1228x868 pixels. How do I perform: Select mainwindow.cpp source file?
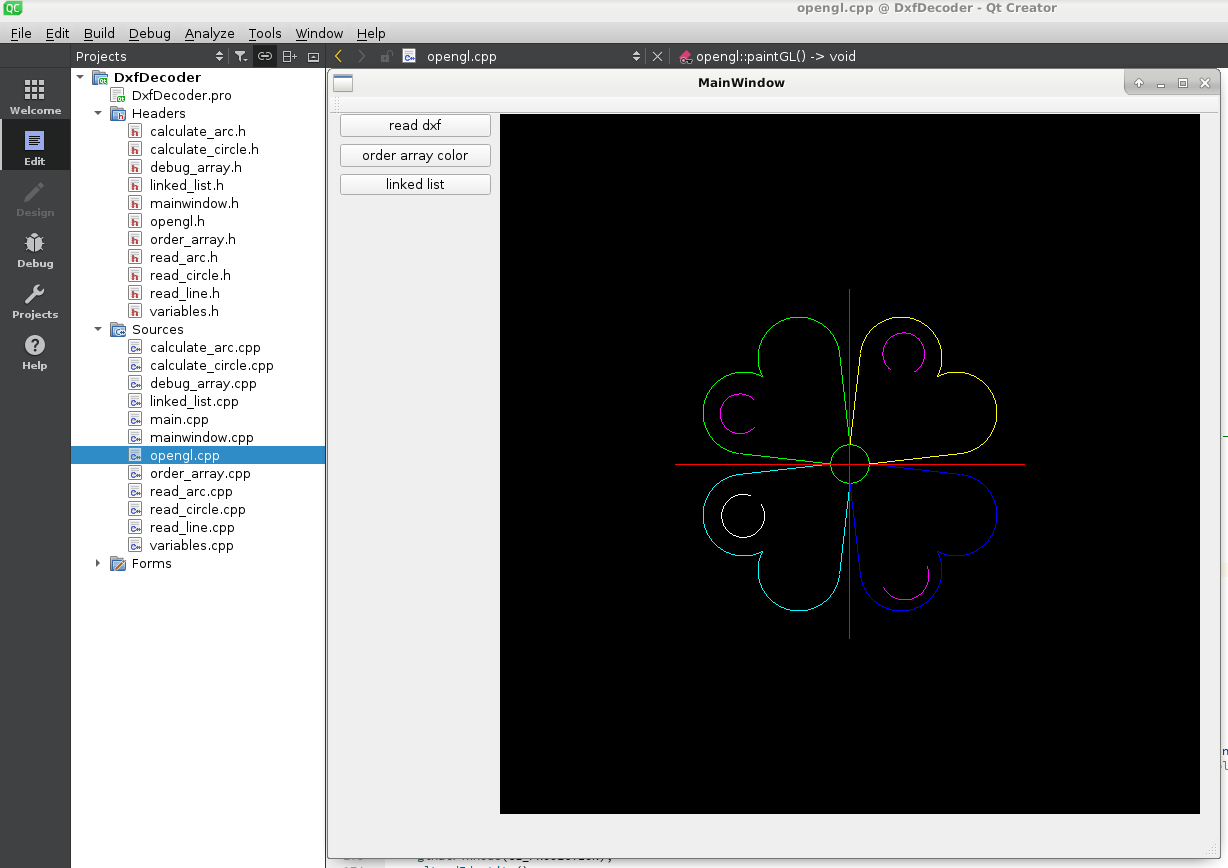(201, 437)
